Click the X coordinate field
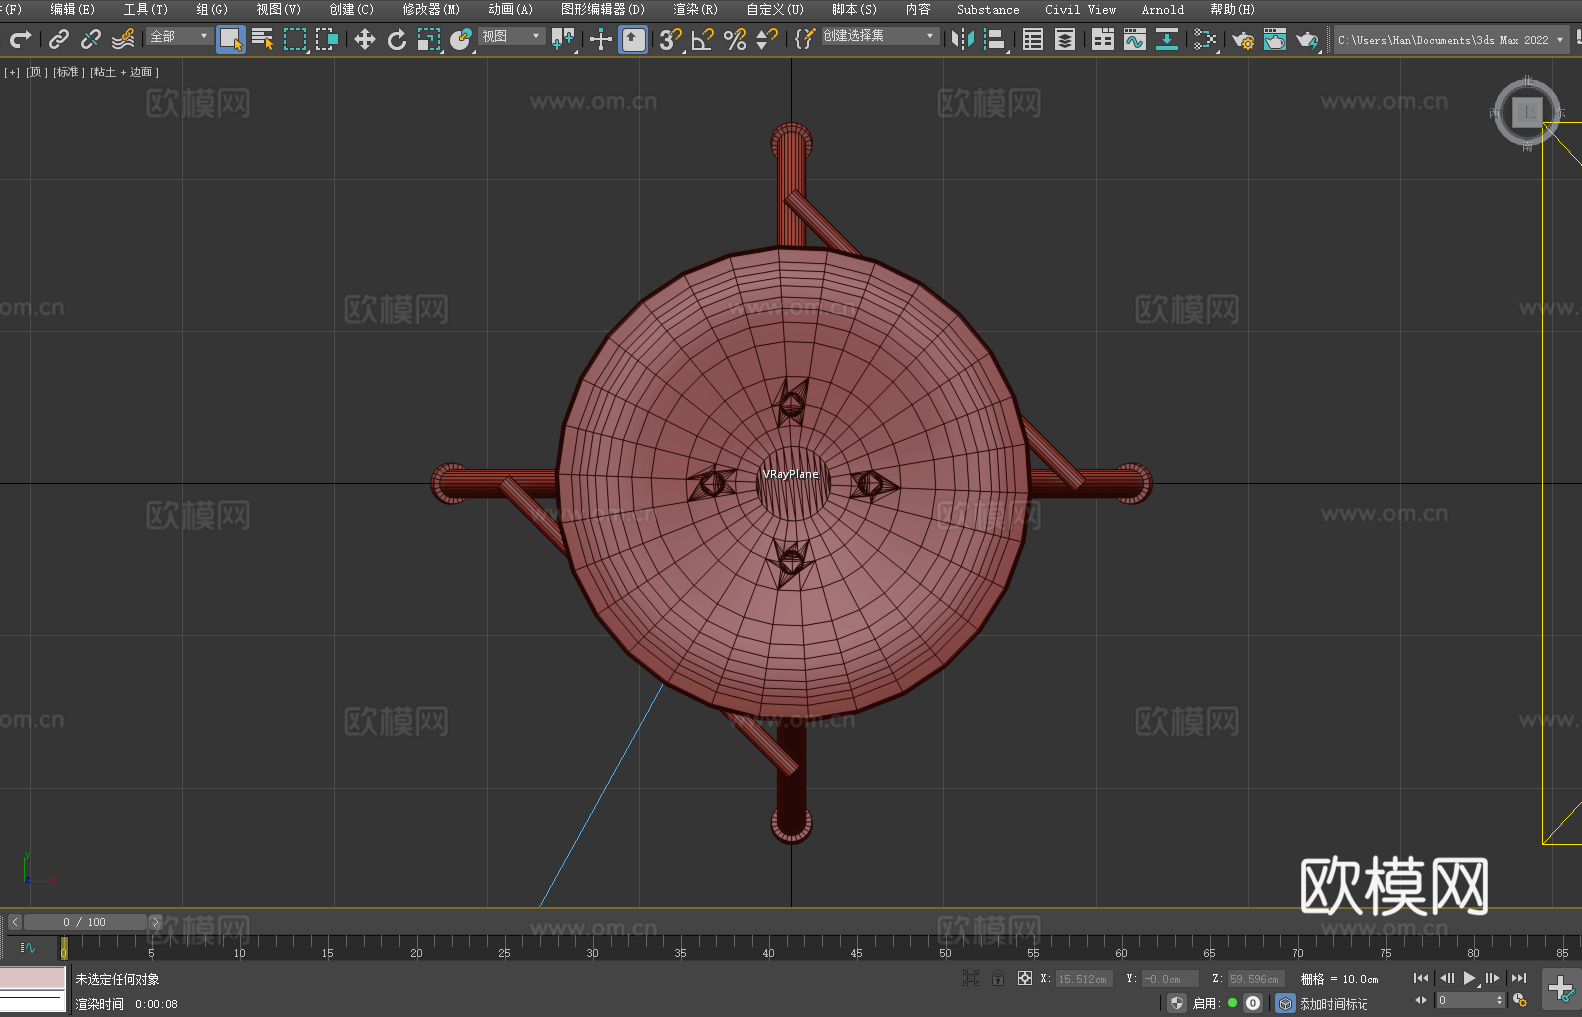The height and width of the screenshot is (1017, 1582). (x=1084, y=979)
